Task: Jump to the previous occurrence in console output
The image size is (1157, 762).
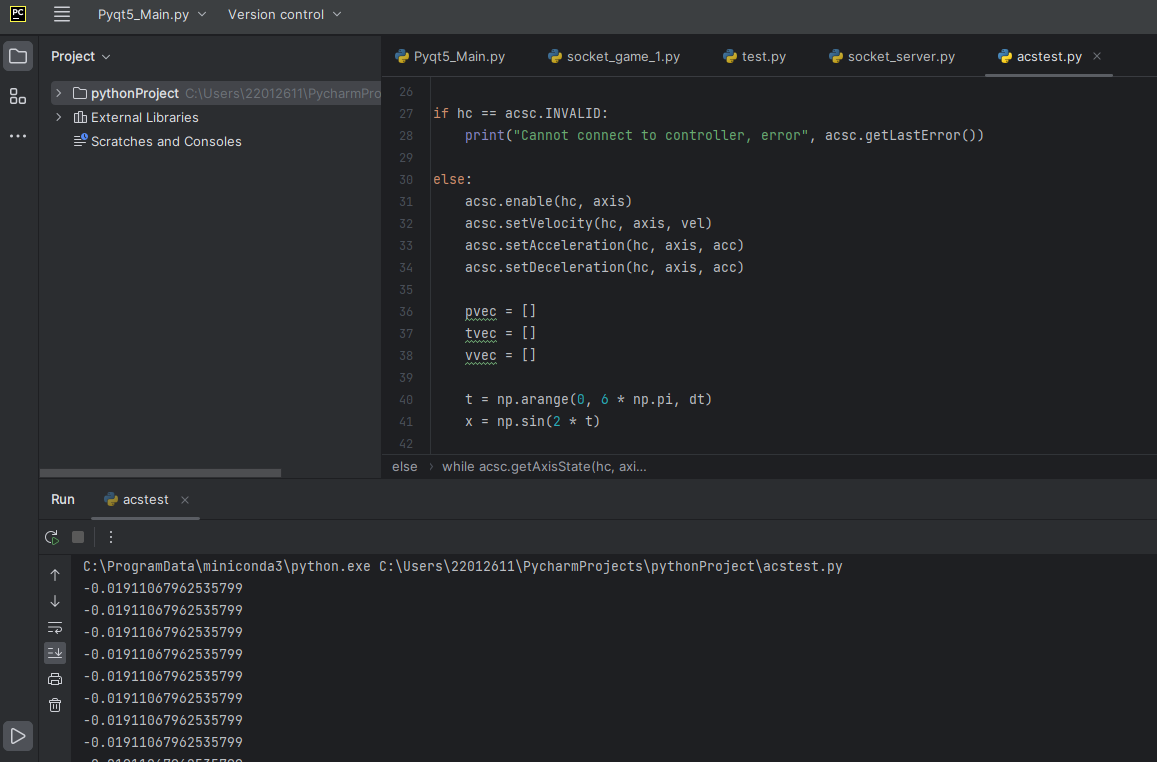Action: [55, 573]
